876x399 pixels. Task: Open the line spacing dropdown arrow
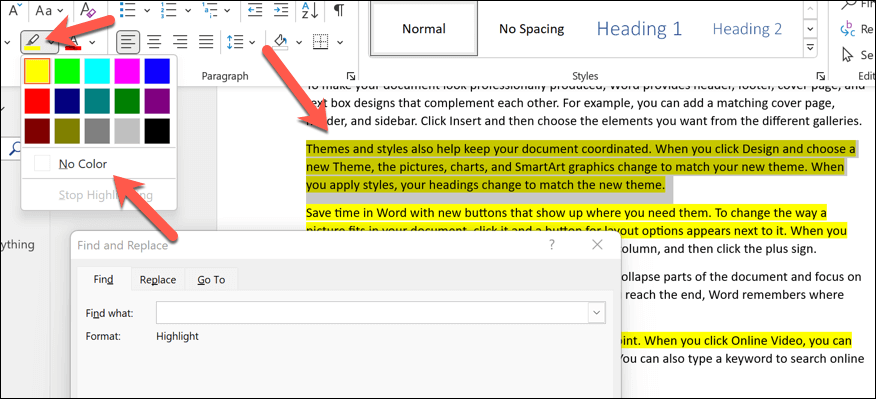252,42
